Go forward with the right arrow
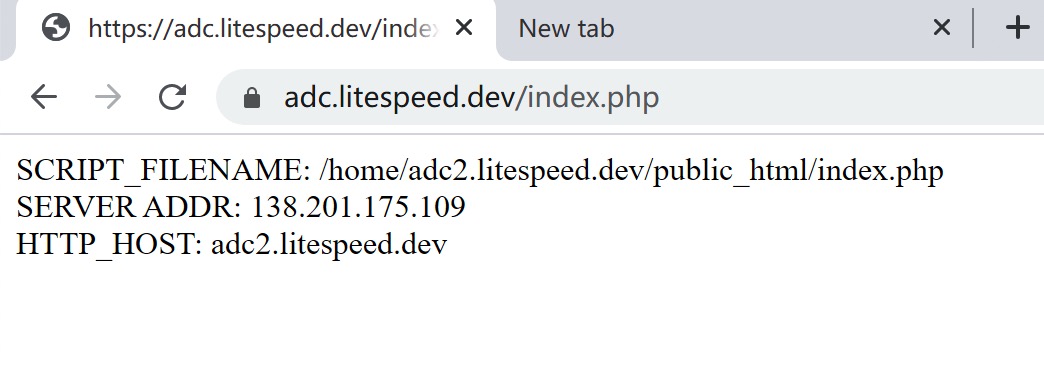This screenshot has width=1044, height=372. tap(108, 97)
